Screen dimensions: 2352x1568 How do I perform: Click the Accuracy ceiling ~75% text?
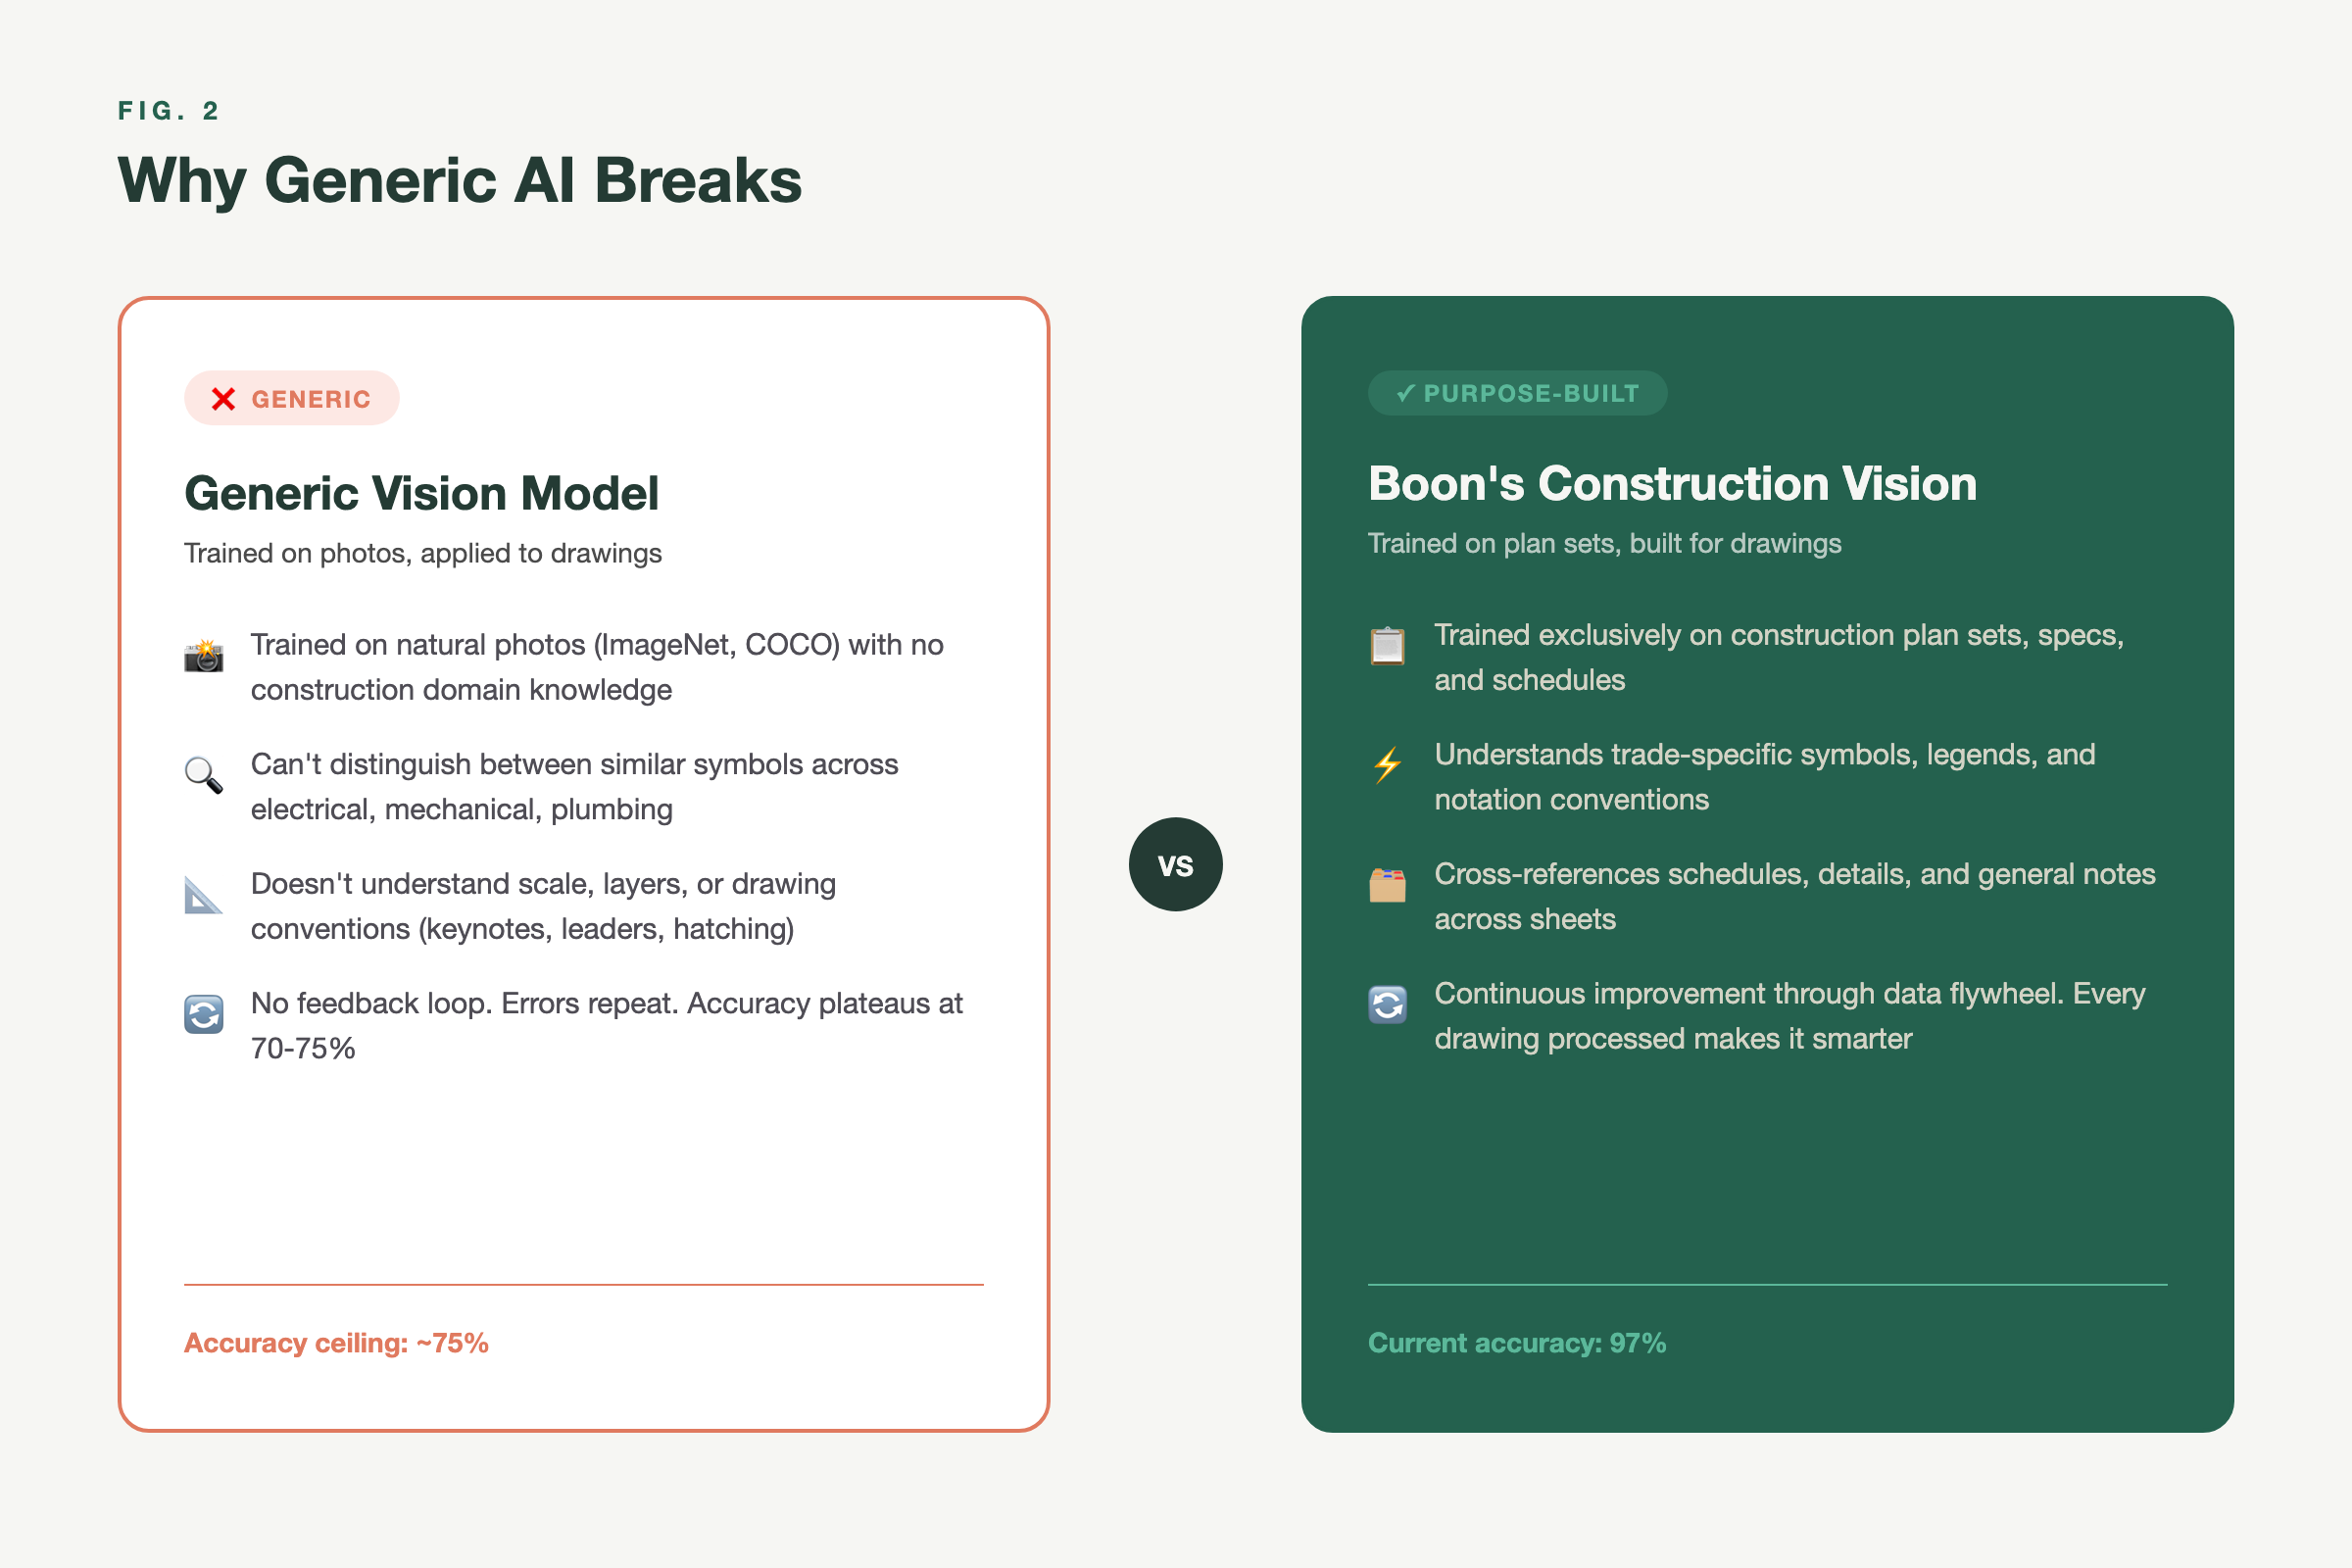tap(336, 1343)
